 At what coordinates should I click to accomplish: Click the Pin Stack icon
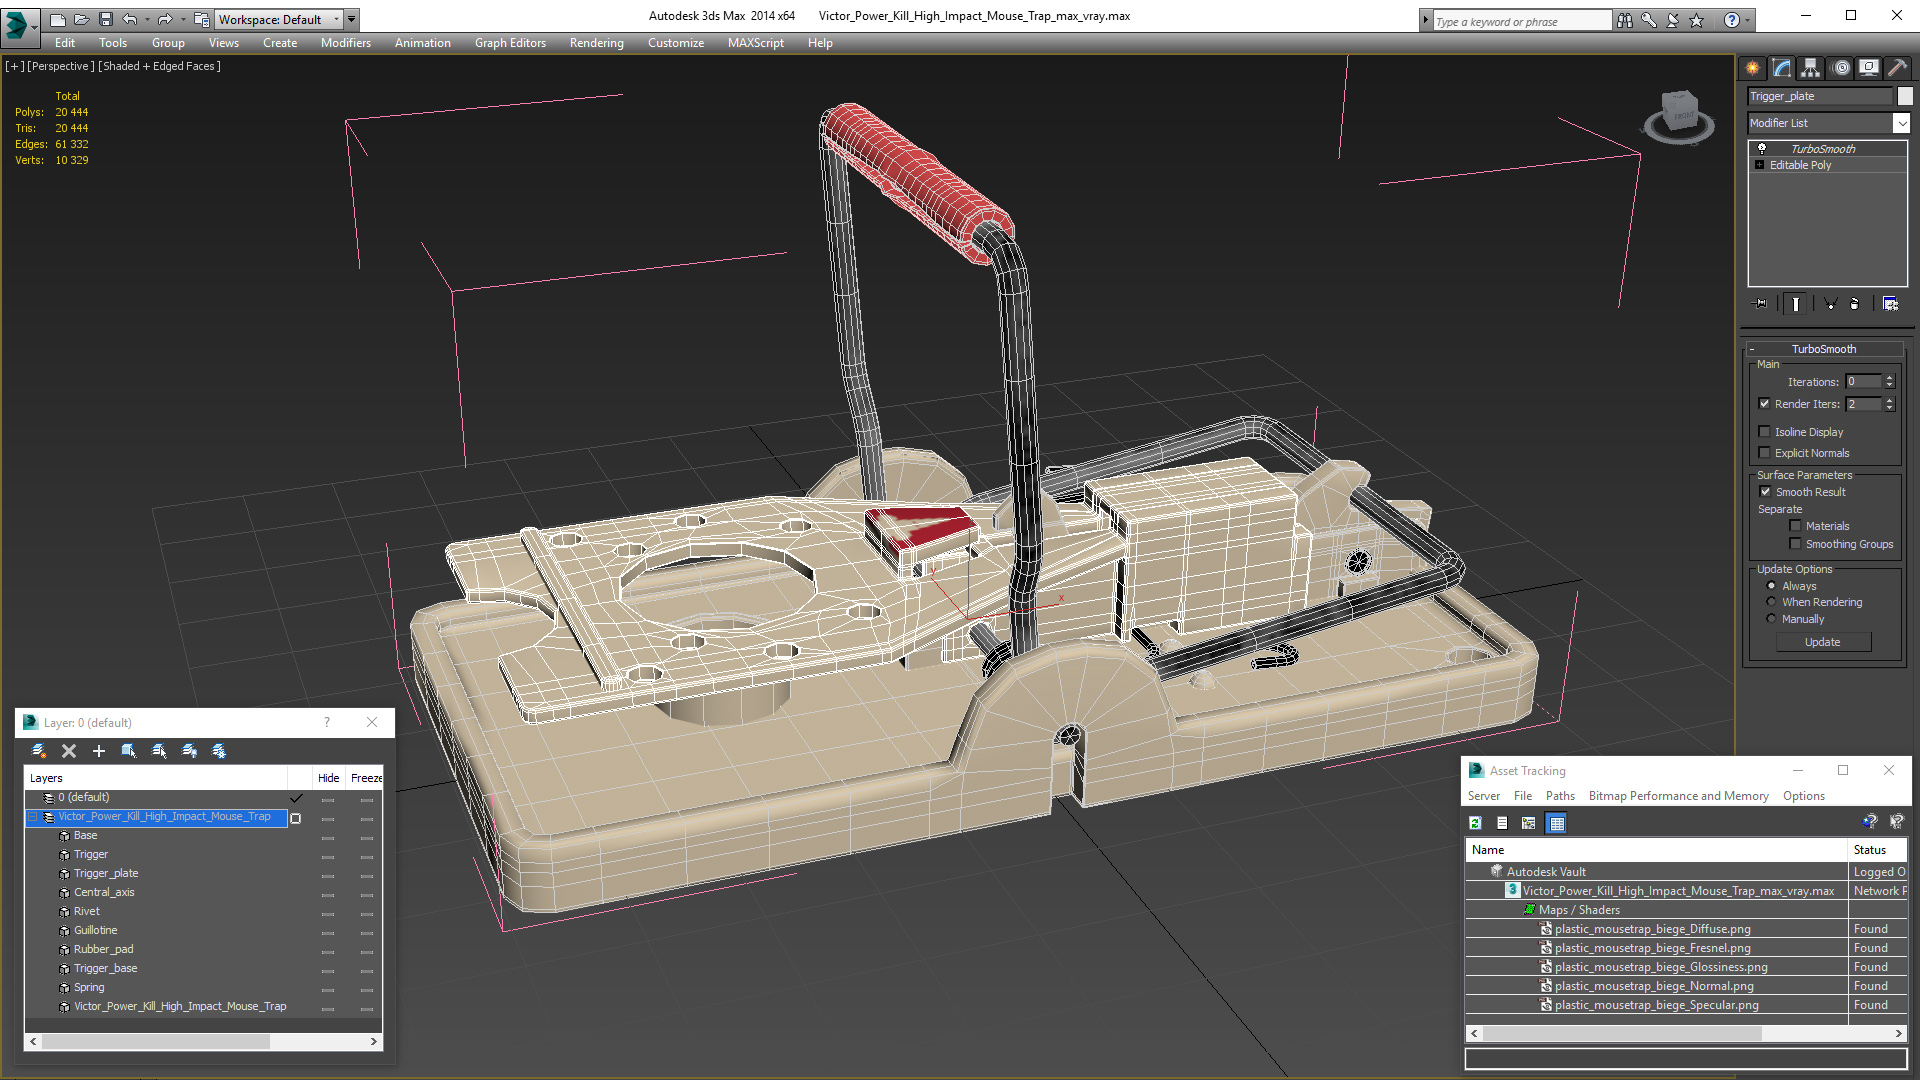(x=1762, y=304)
